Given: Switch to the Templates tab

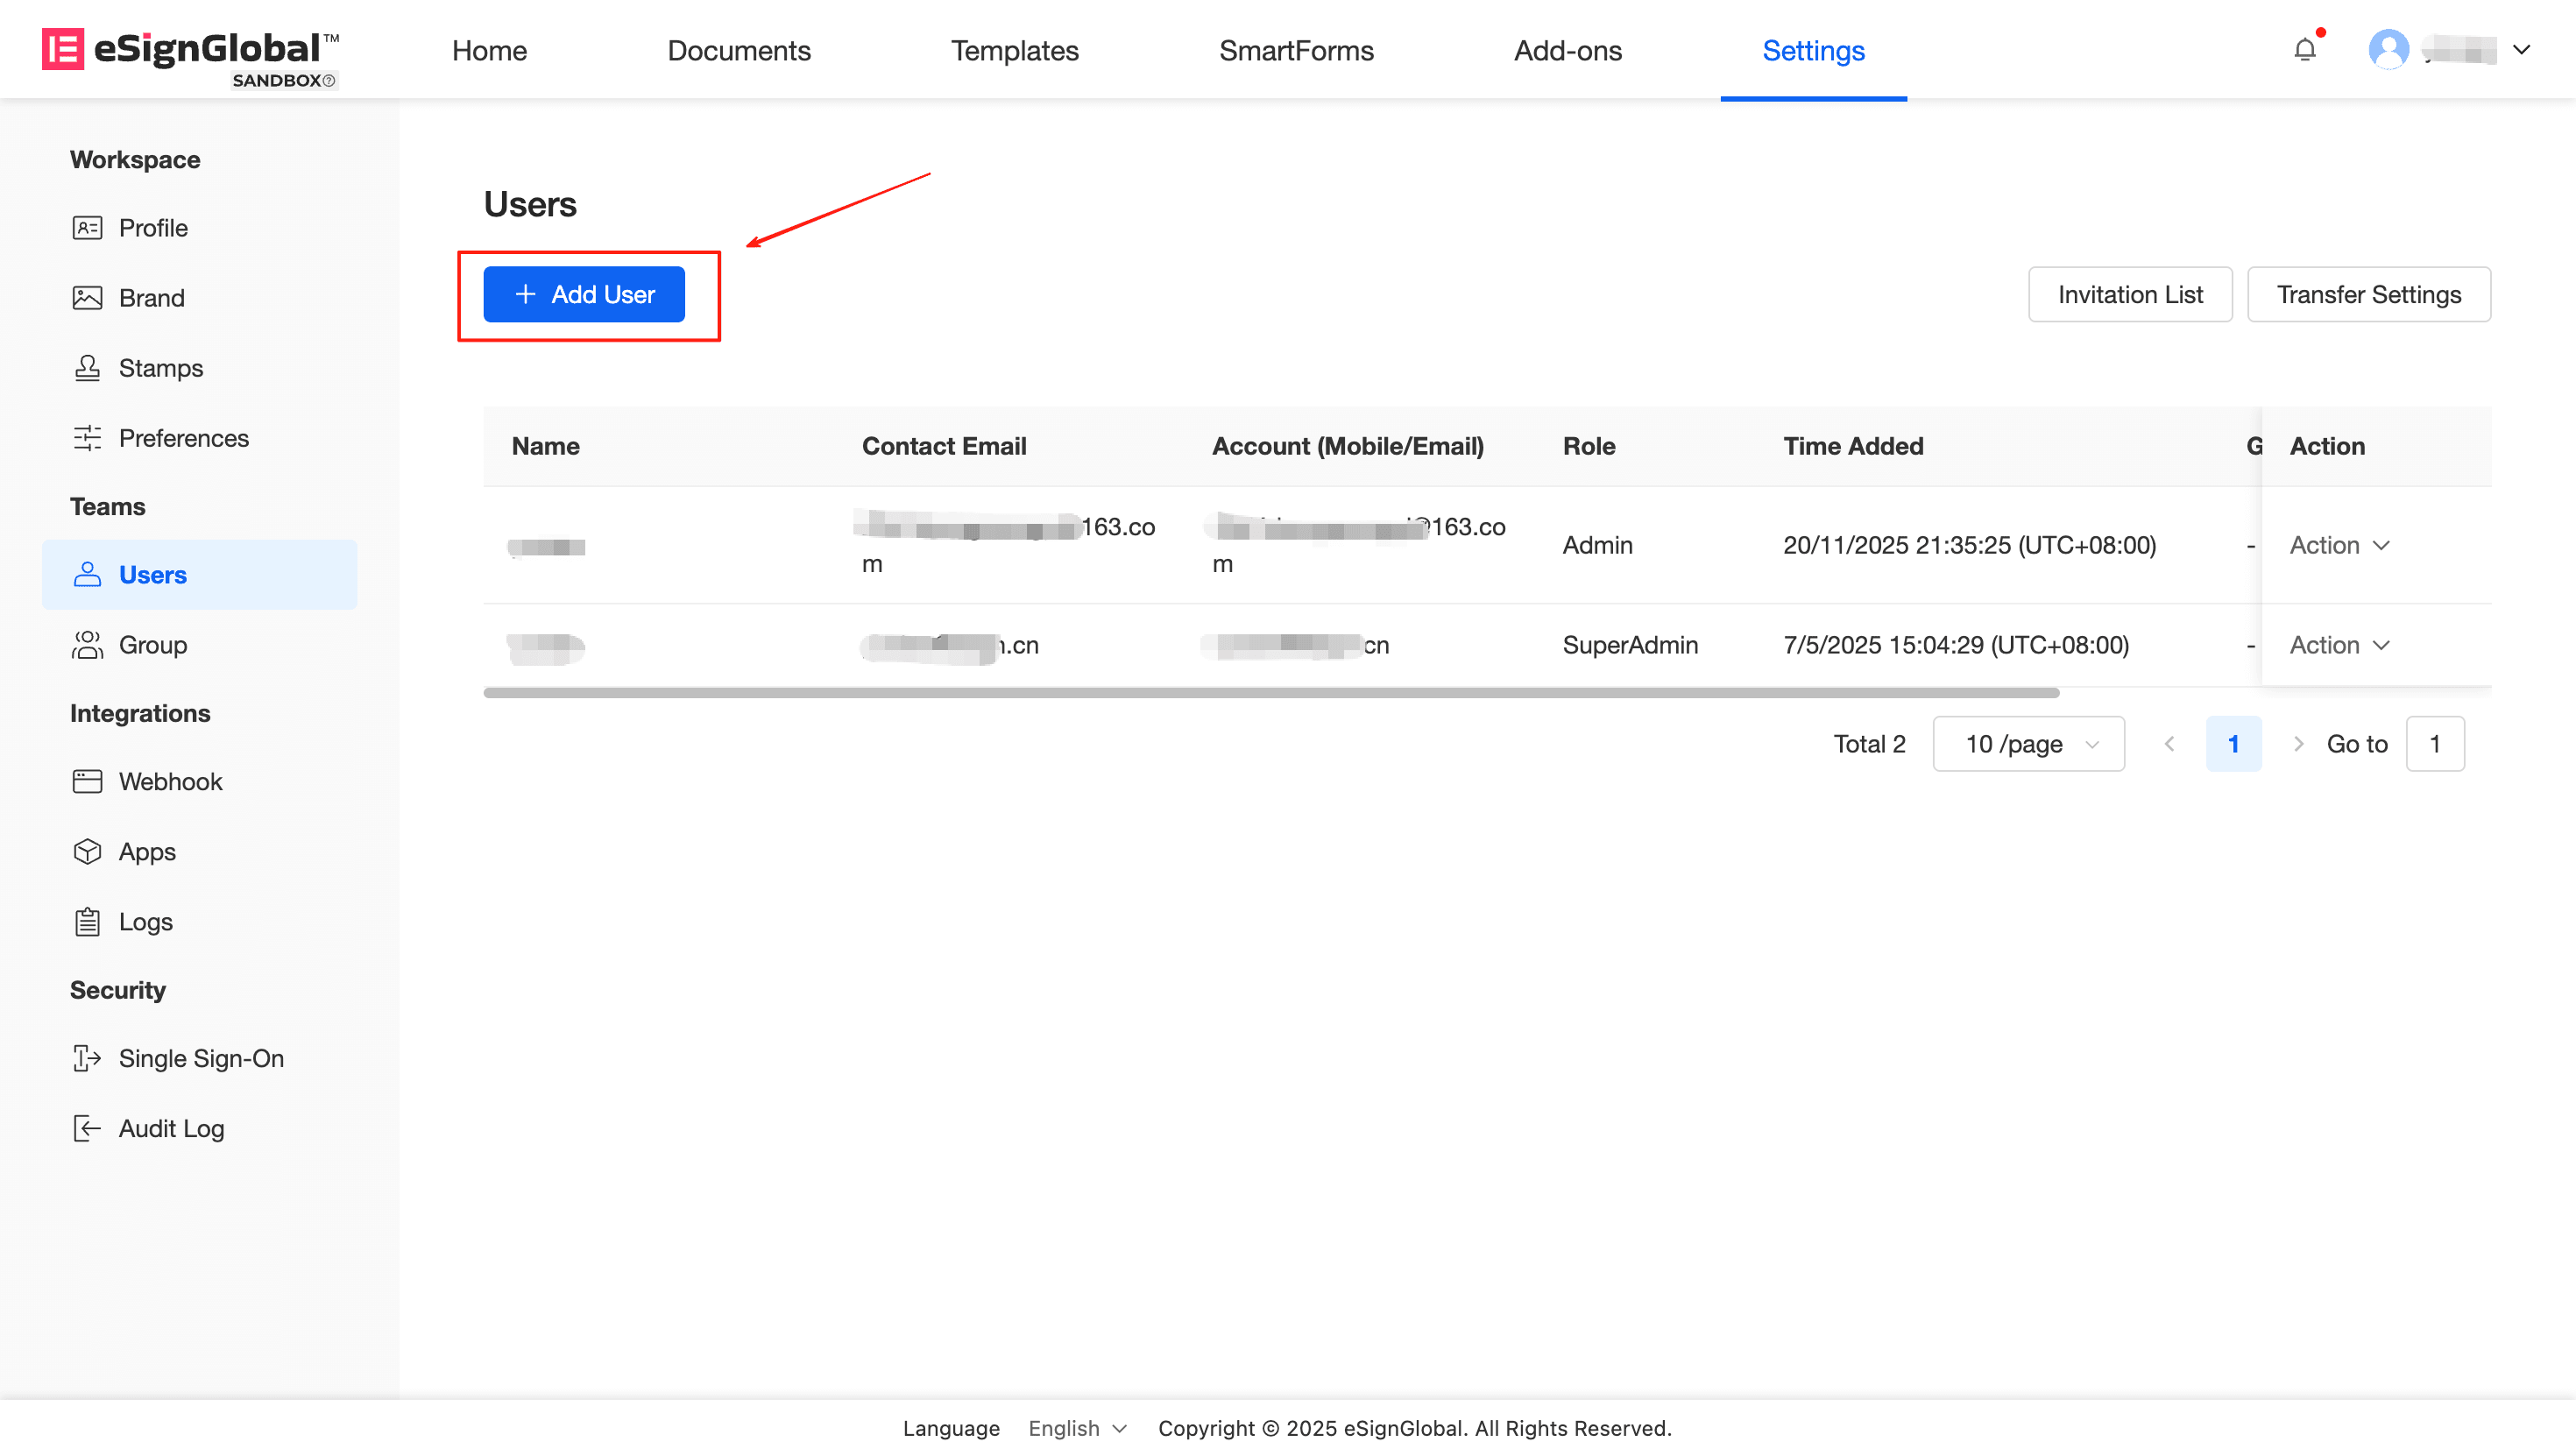Looking at the screenshot, I should click(1014, 50).
